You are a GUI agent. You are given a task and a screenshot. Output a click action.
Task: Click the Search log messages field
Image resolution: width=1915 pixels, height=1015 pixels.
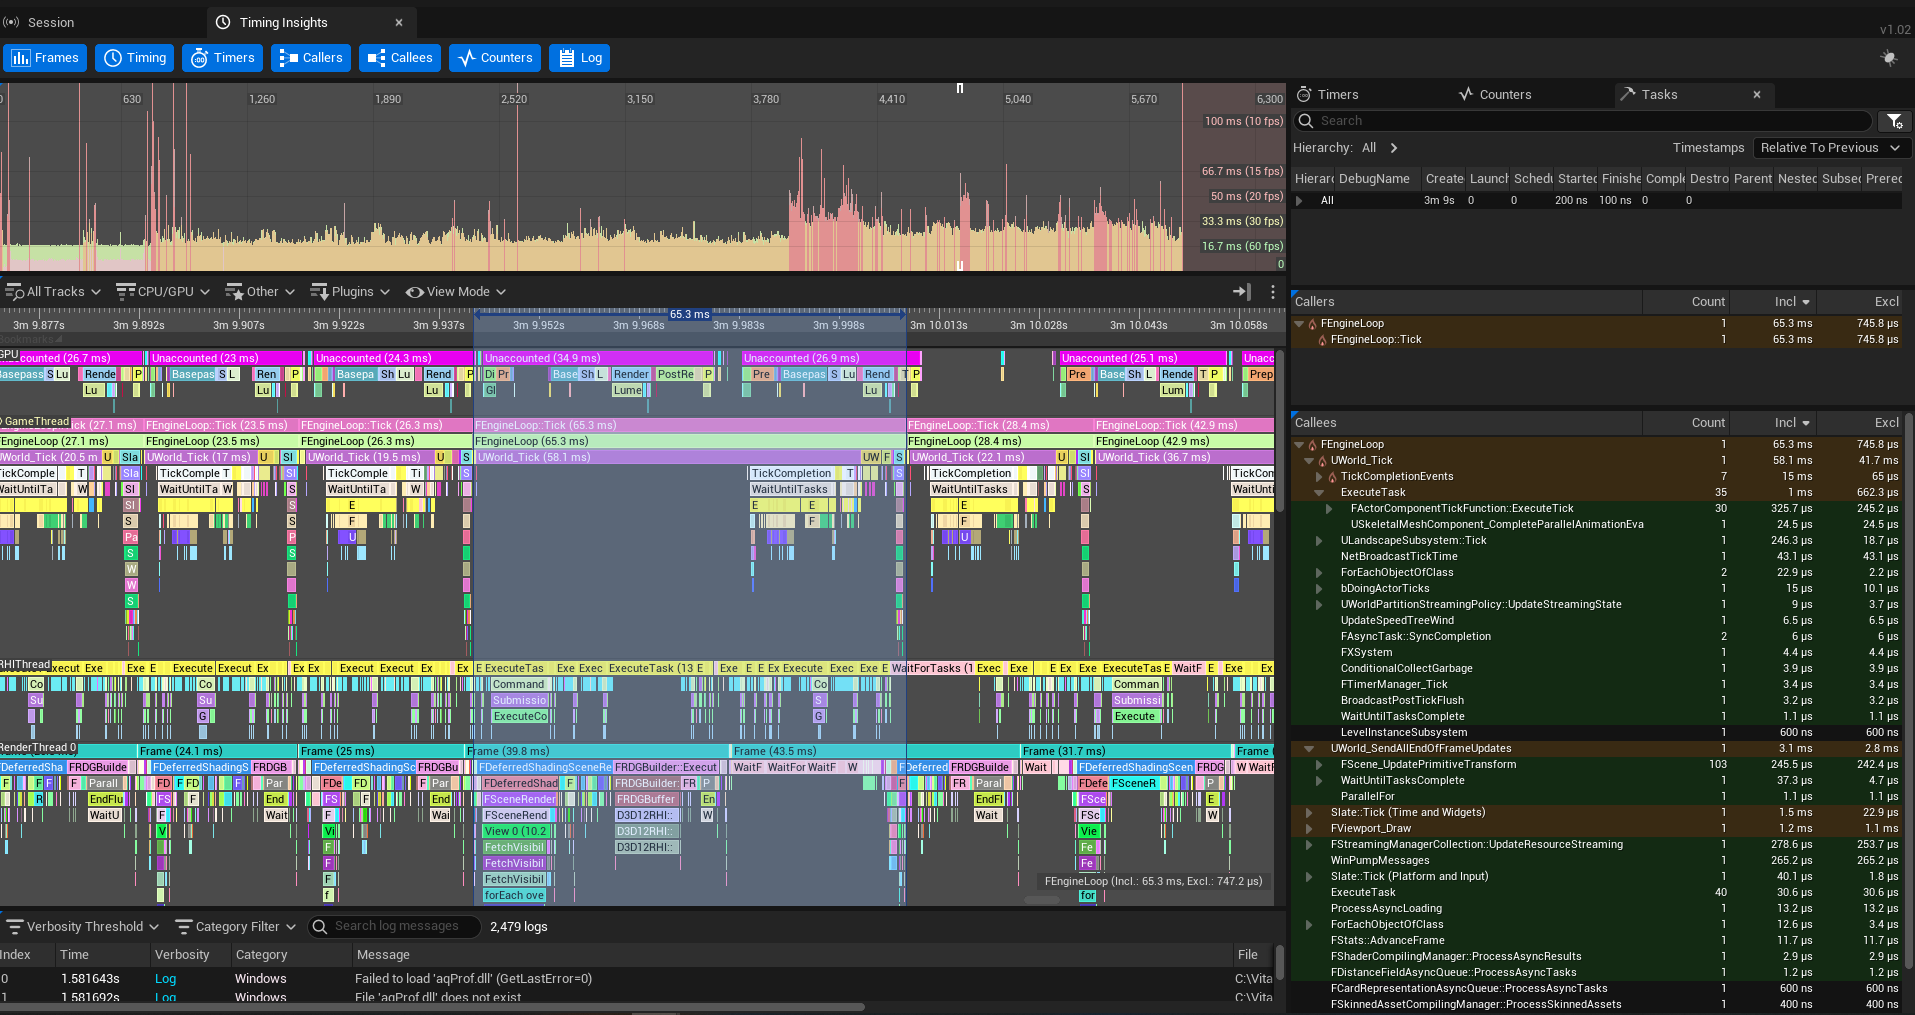[x=397, y=927]
